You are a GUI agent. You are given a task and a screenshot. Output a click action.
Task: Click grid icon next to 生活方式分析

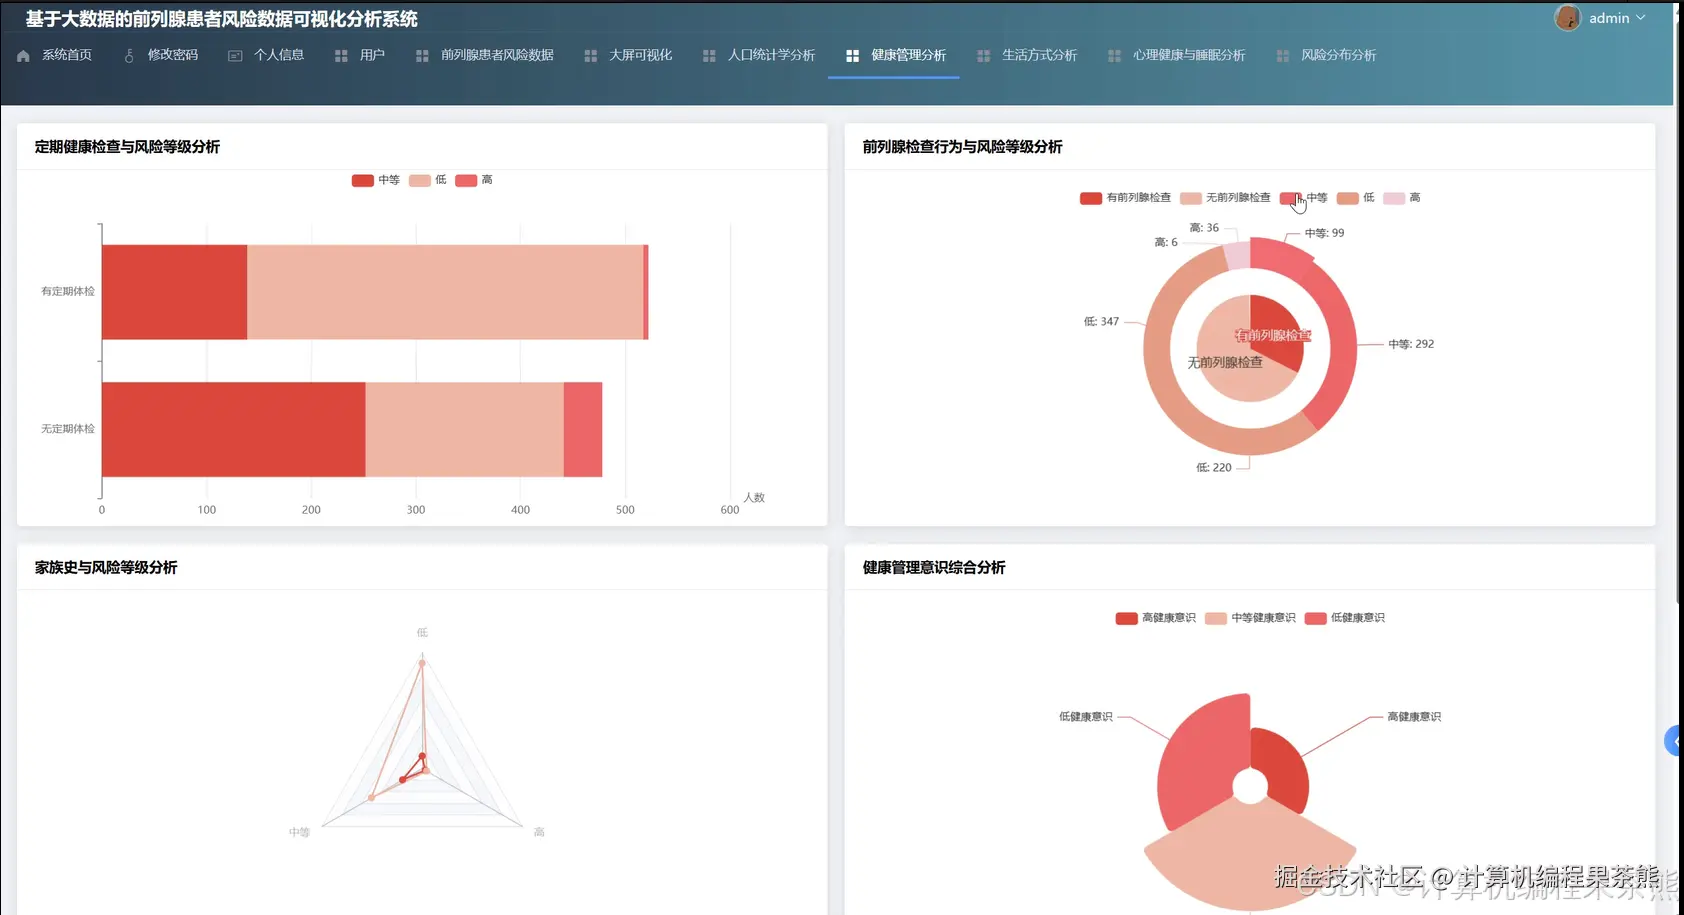[983, 56]
